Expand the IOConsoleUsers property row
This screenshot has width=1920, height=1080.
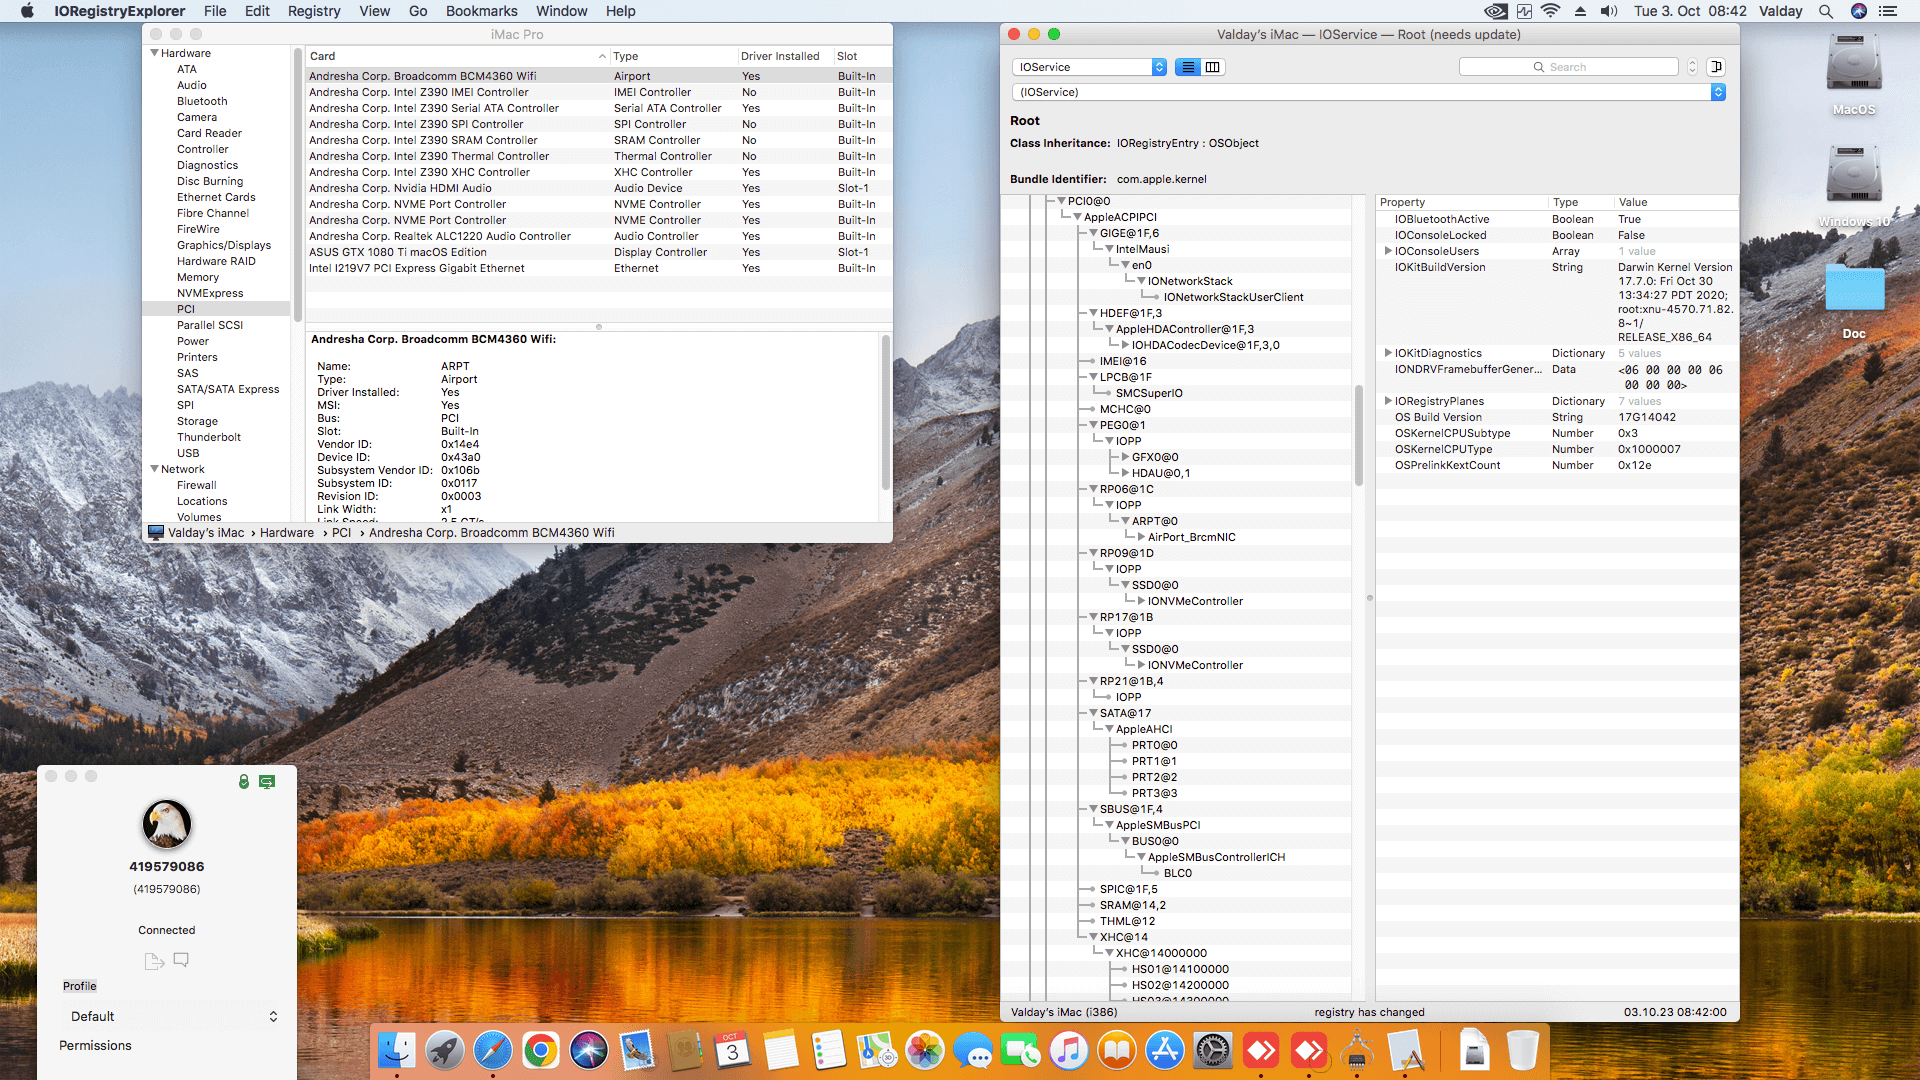pyautogui.click(x=1388, y=251)
